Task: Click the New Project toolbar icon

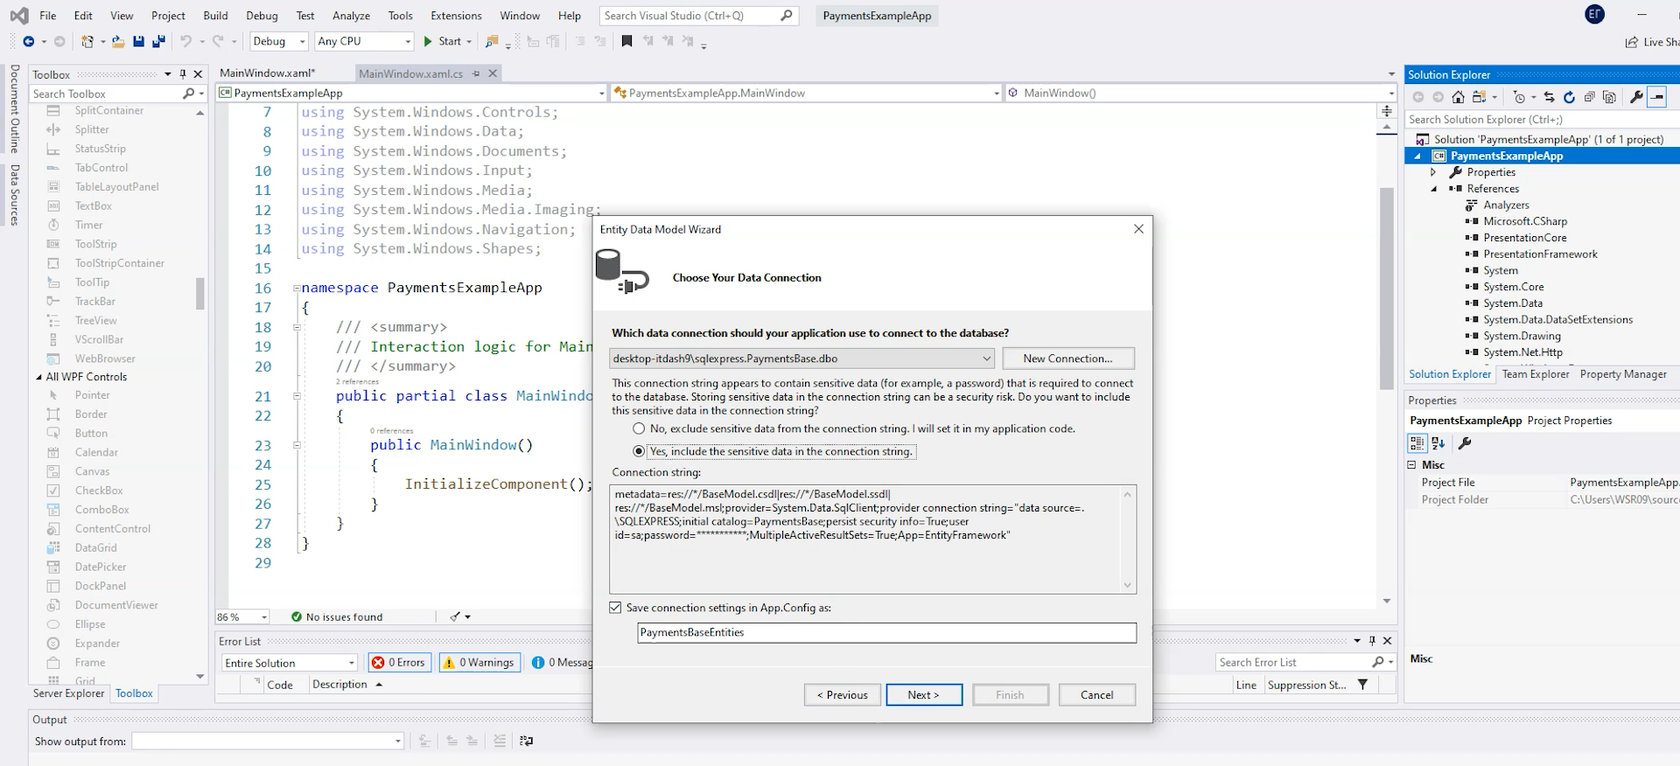Action: pos(88,41)
